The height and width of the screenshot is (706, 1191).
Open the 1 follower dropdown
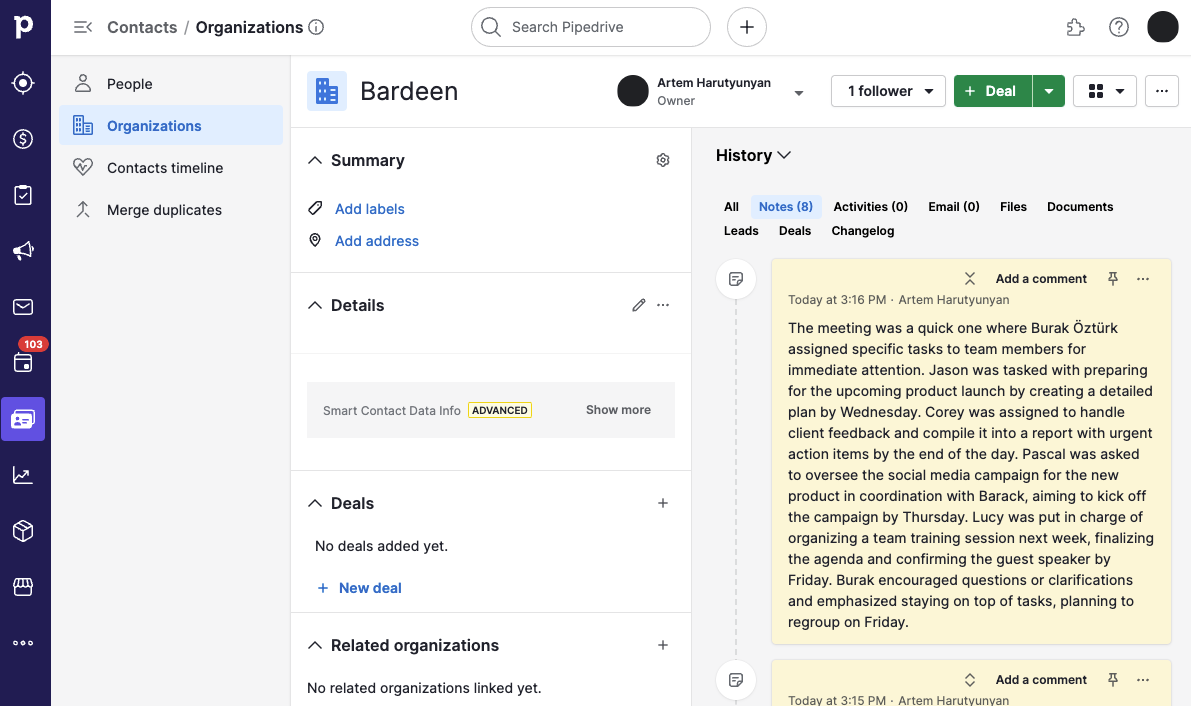click(888, 91)
